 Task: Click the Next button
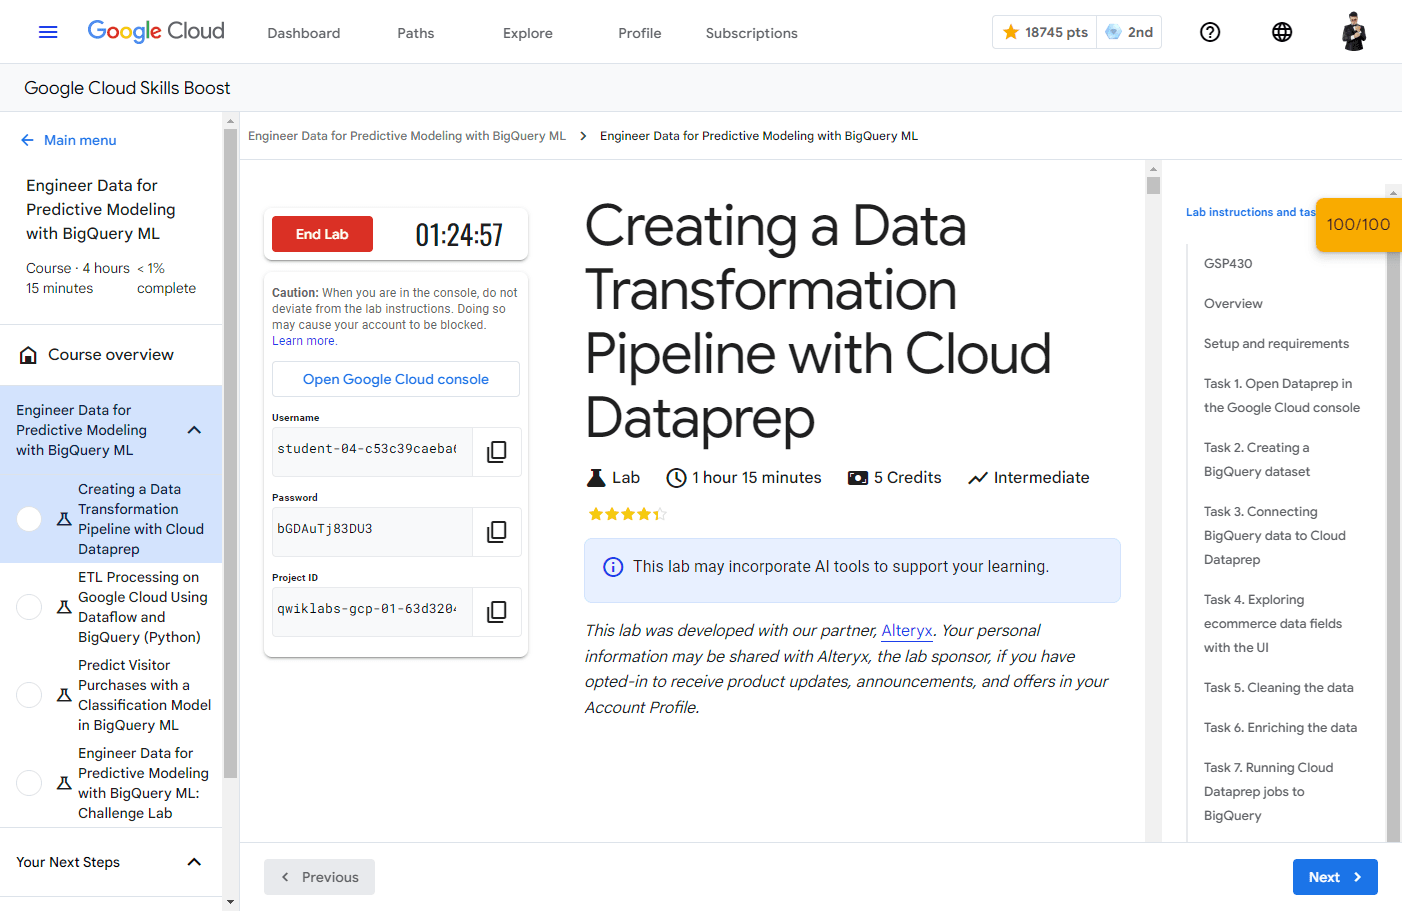click(x=1335, y=877)
